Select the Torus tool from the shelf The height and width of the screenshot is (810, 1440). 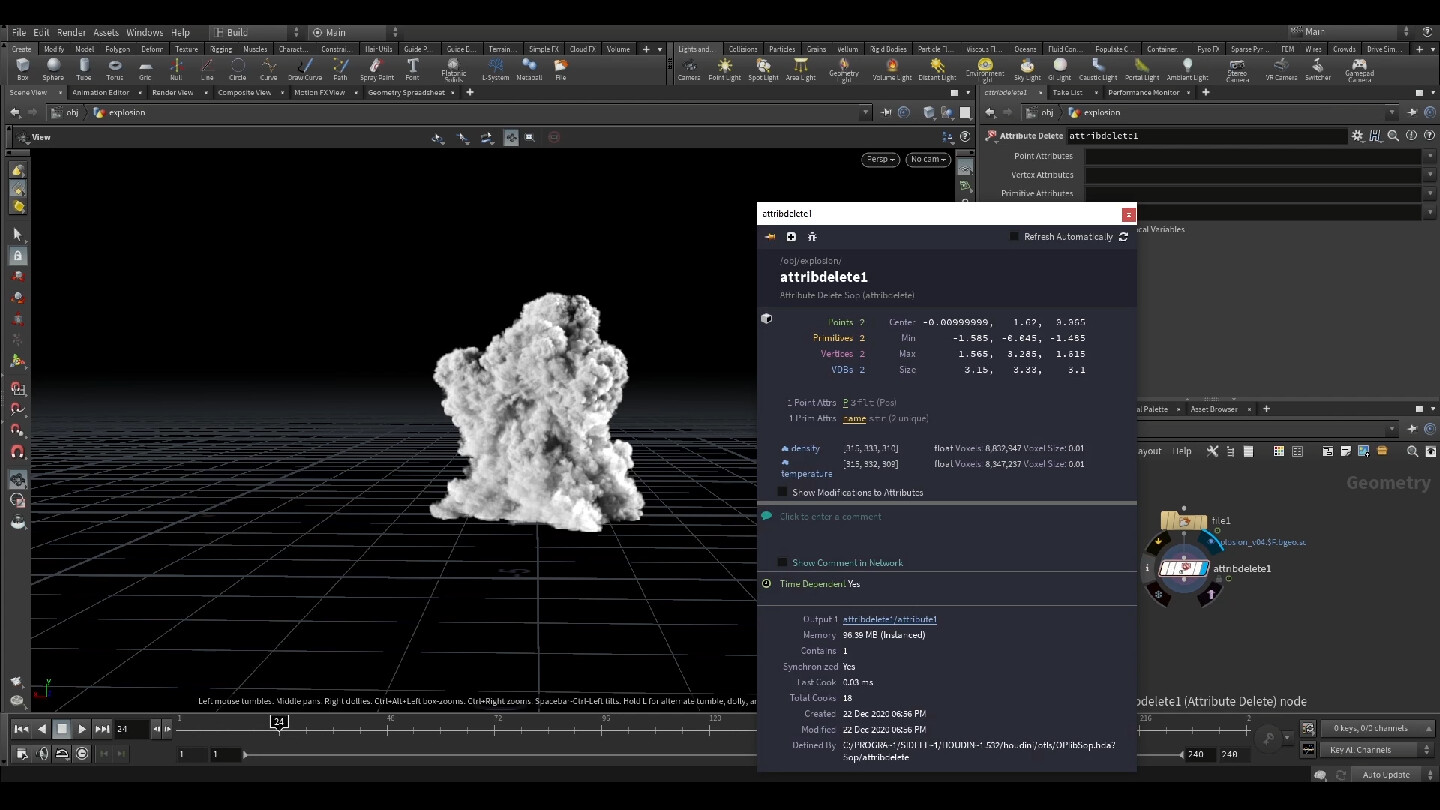pyautogui.click(x=113, y=67)
